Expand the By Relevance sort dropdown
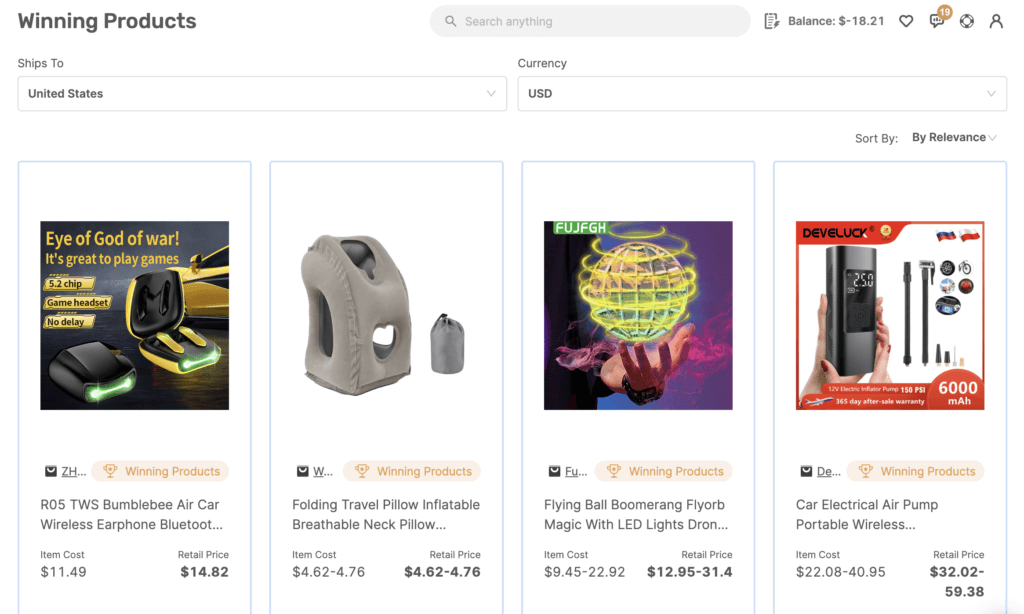The width and height of the screenshot is (1024, 614). [948, 138]
